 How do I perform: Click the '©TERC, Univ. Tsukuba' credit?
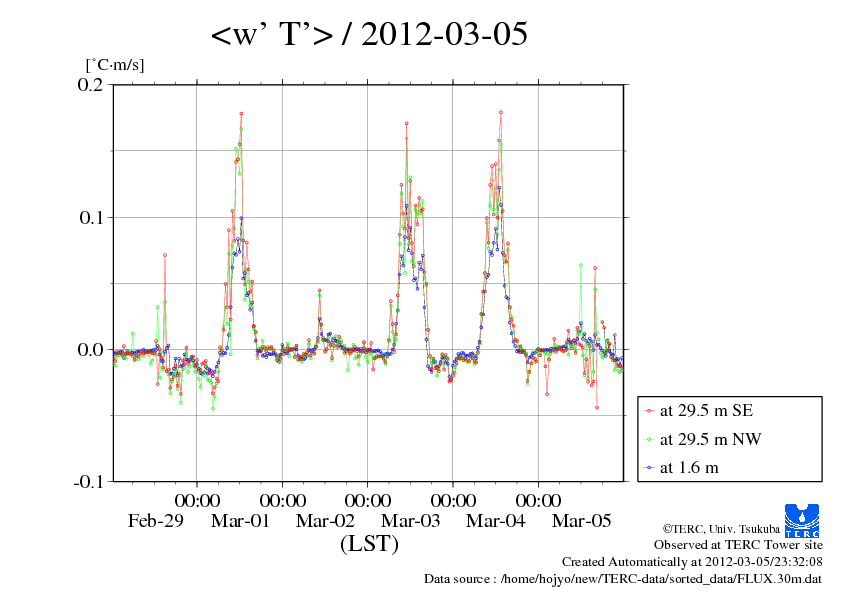click(x=721, y=529)
